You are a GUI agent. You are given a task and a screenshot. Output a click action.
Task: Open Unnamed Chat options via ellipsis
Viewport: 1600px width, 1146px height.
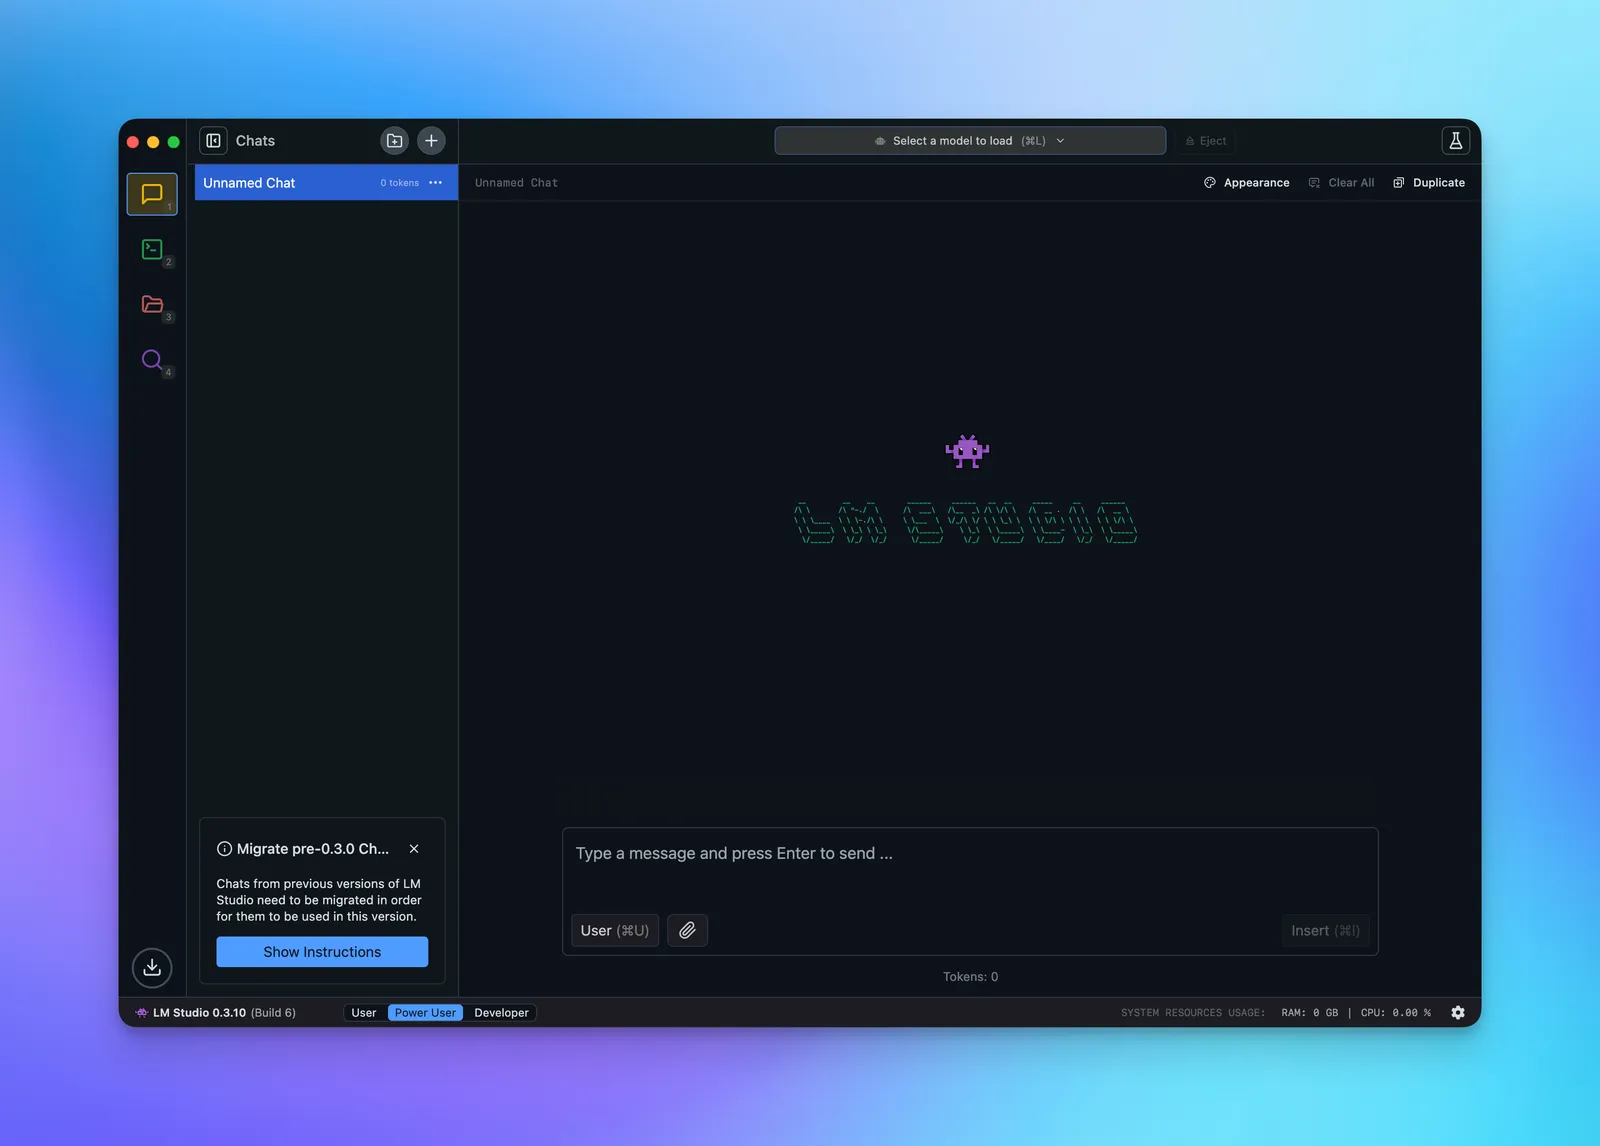[x=436, y=182]
